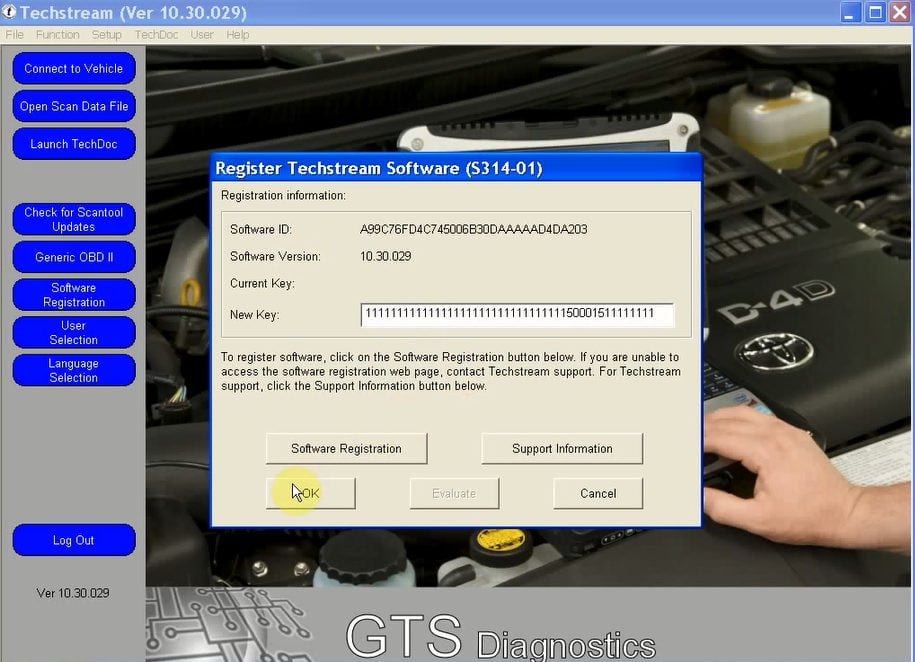The image size is (915, 662).
Task: Open Support Information in dialog
Action: [562, 448]
